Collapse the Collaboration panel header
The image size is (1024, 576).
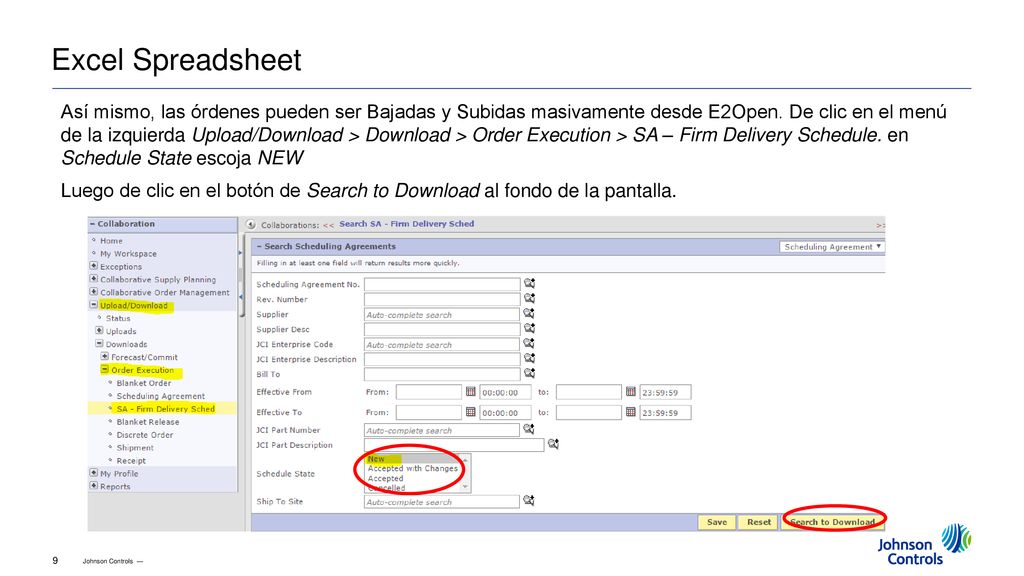(x=93, y=224)
